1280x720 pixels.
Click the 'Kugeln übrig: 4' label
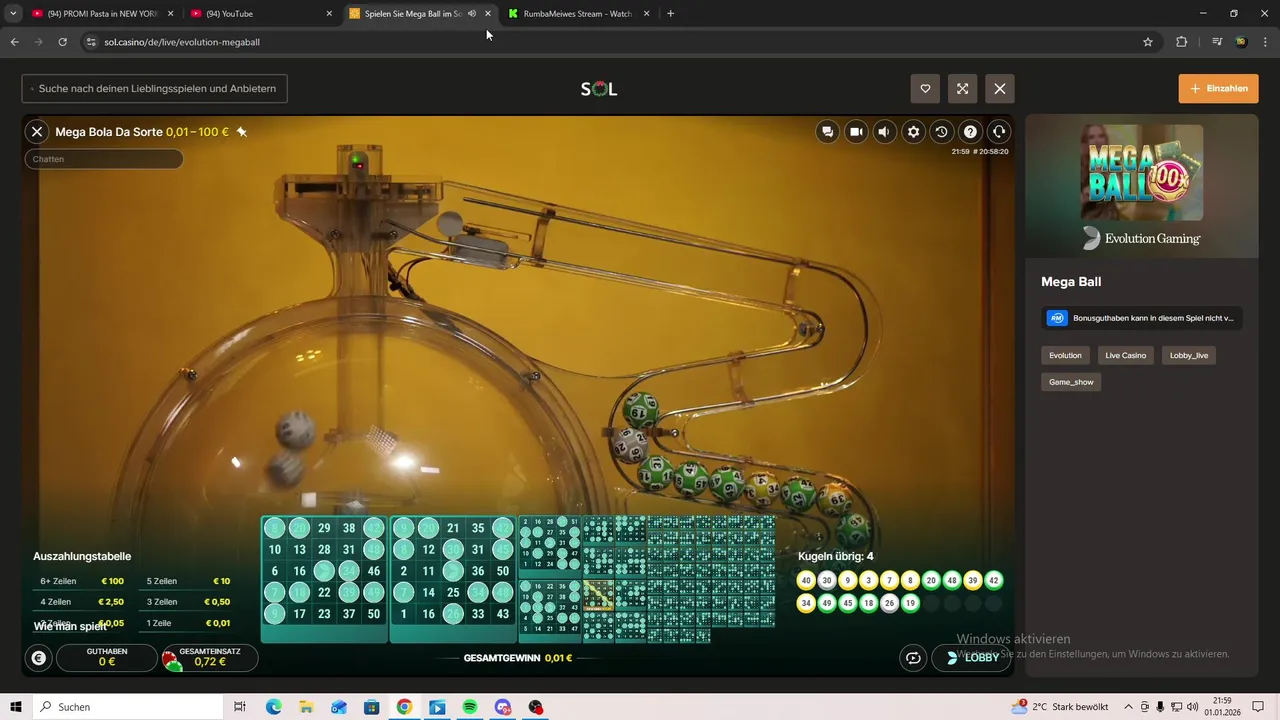click(x=836, y=556)
